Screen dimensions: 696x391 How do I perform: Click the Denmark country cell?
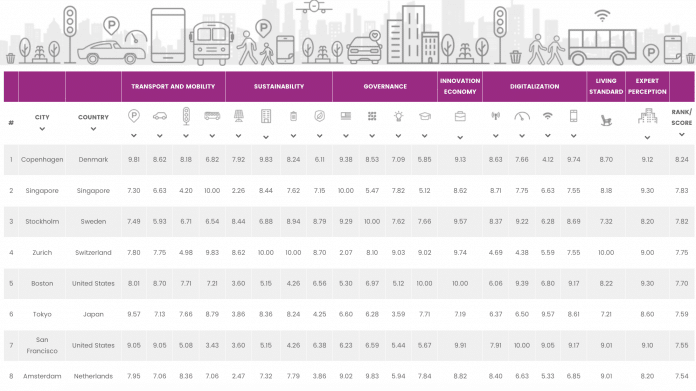[x=93, y=159]
